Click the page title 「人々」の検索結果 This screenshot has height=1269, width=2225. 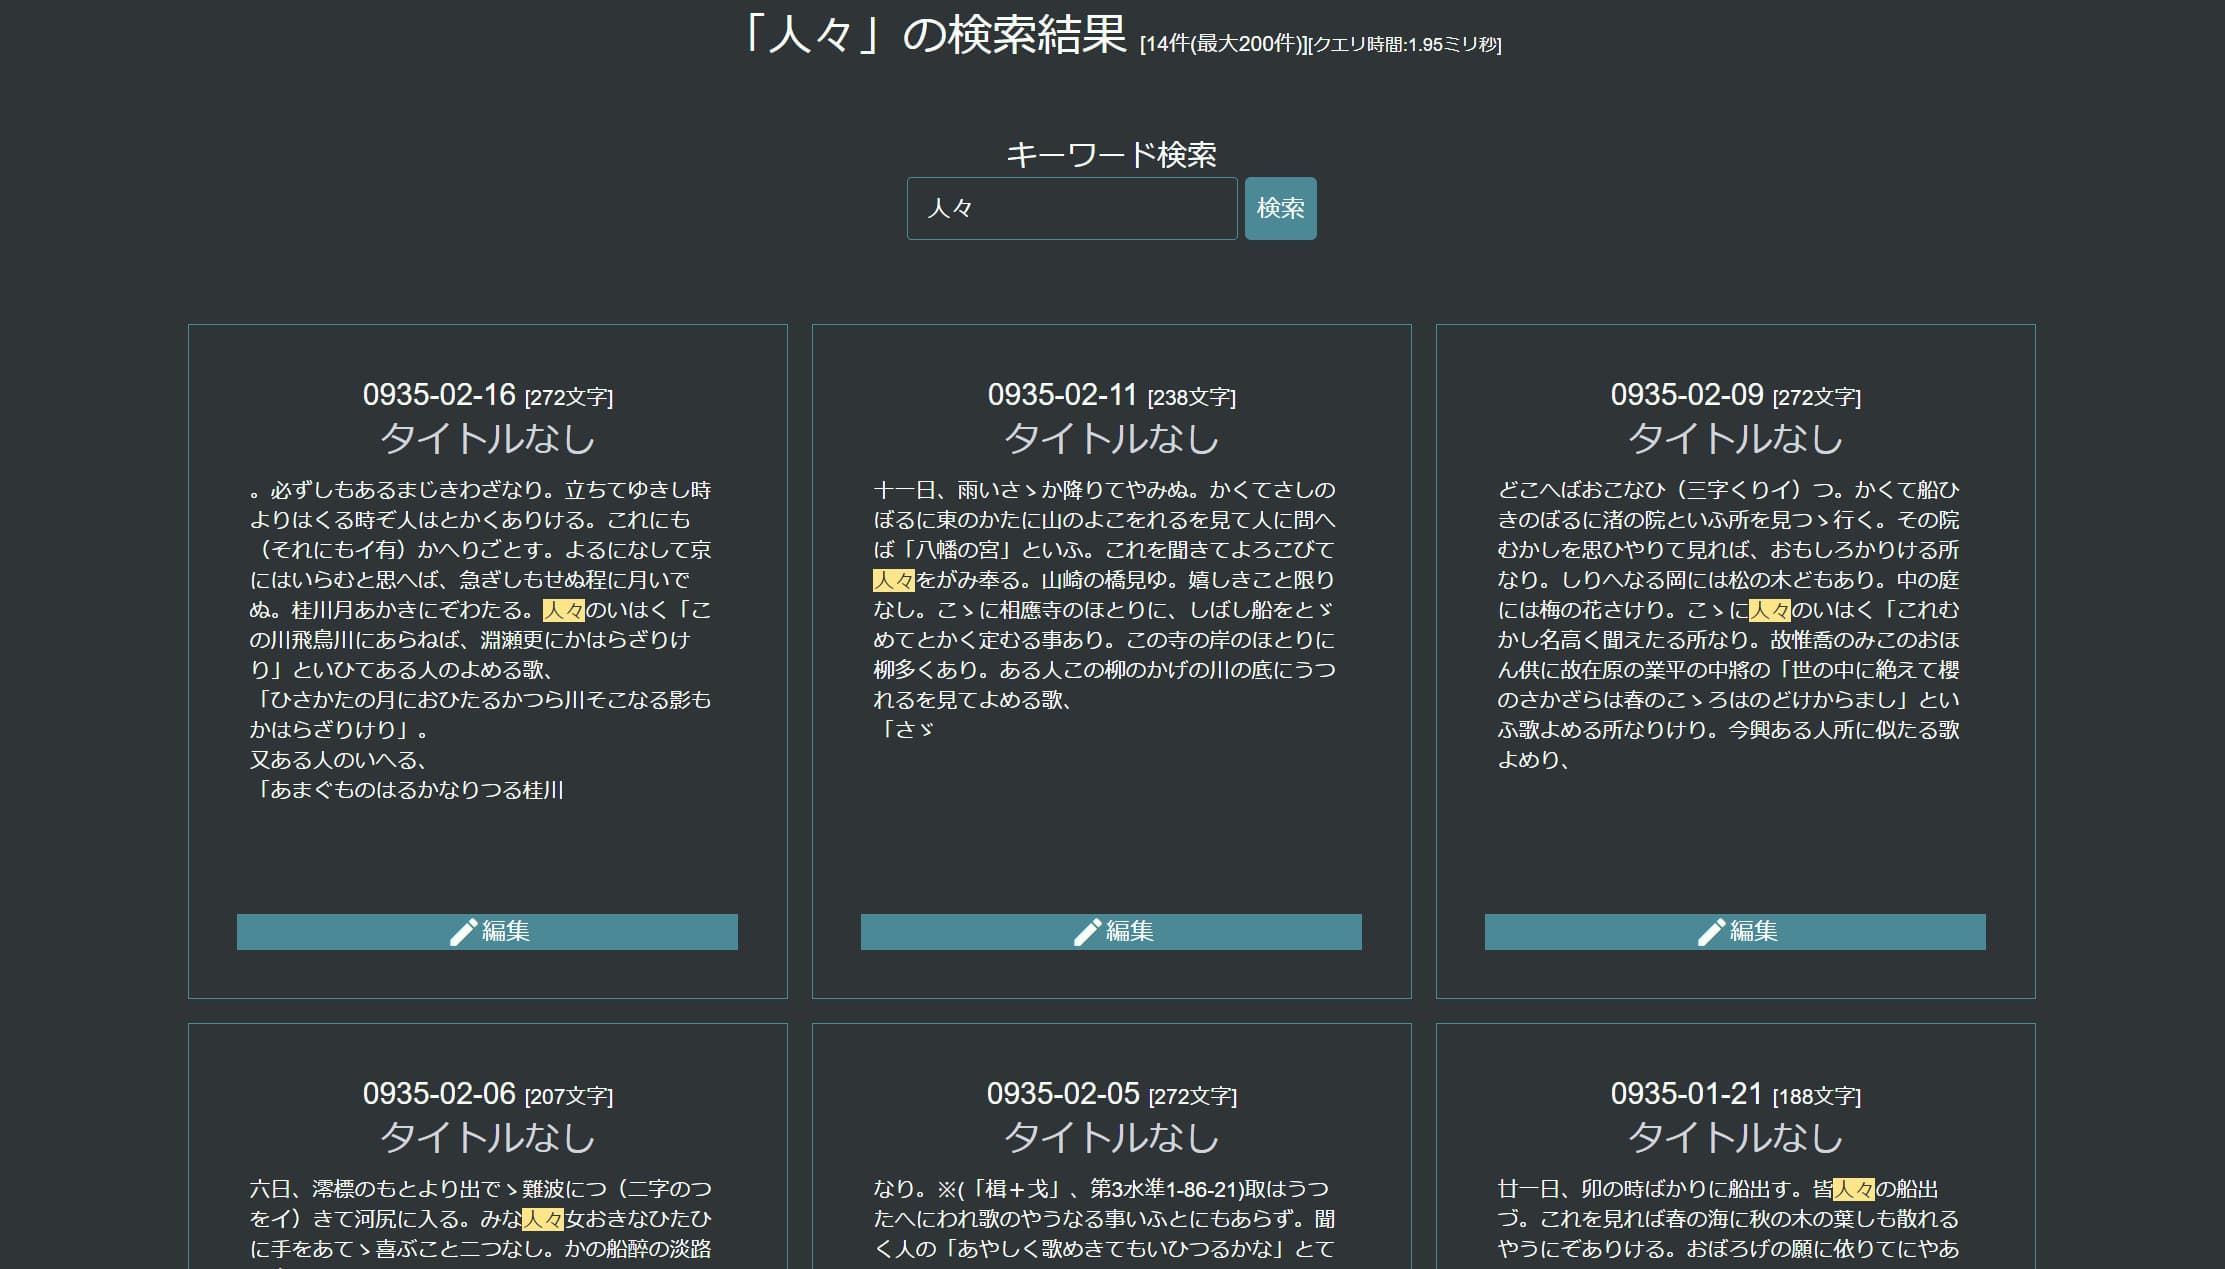(x=934, y=32)
